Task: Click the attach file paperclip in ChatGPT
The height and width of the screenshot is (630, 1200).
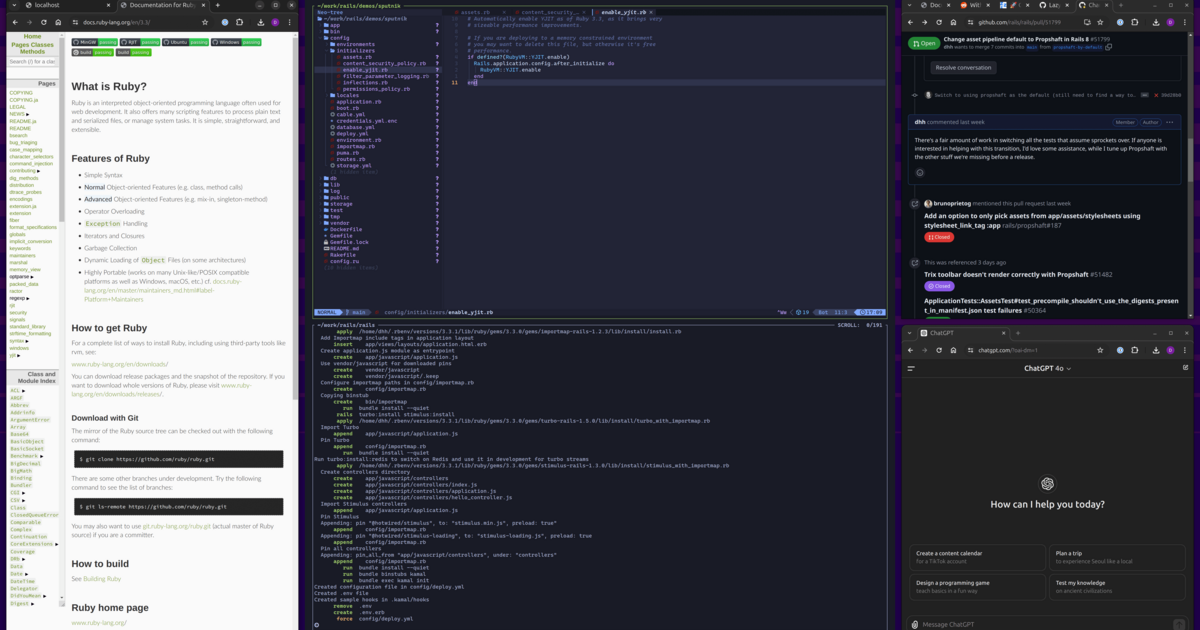Action: 915,624
